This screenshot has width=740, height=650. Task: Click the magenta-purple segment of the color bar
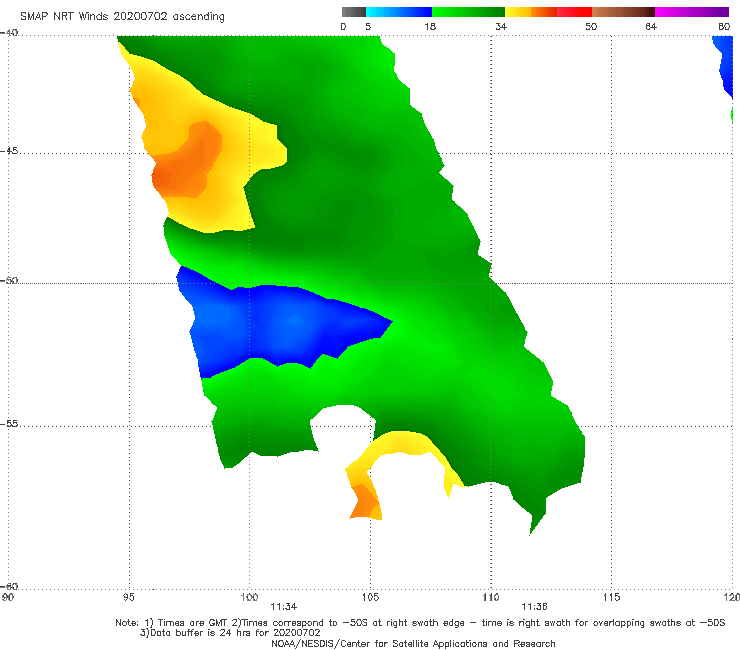coord(692,12)
